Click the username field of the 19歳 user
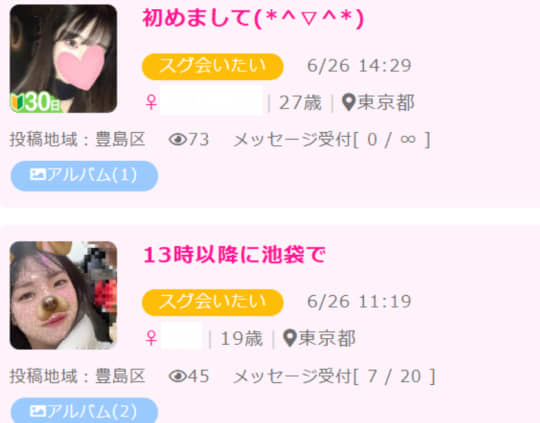540x423 pixels. pyautogui.click(x=181, y=337)
